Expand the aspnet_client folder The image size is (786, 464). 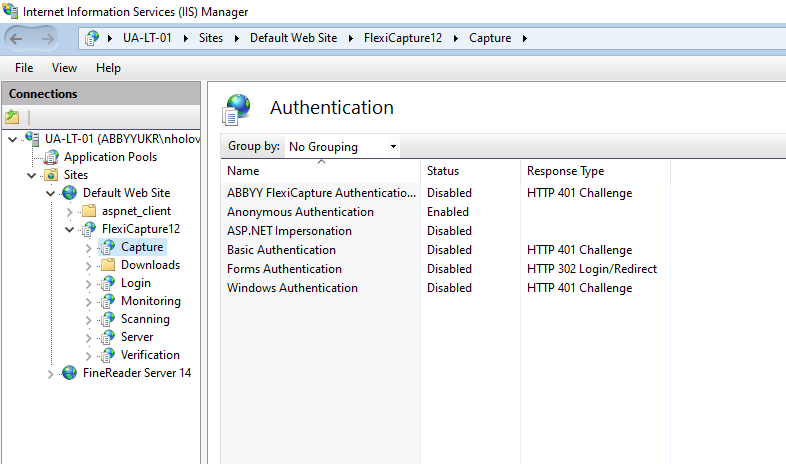[70, 212]
